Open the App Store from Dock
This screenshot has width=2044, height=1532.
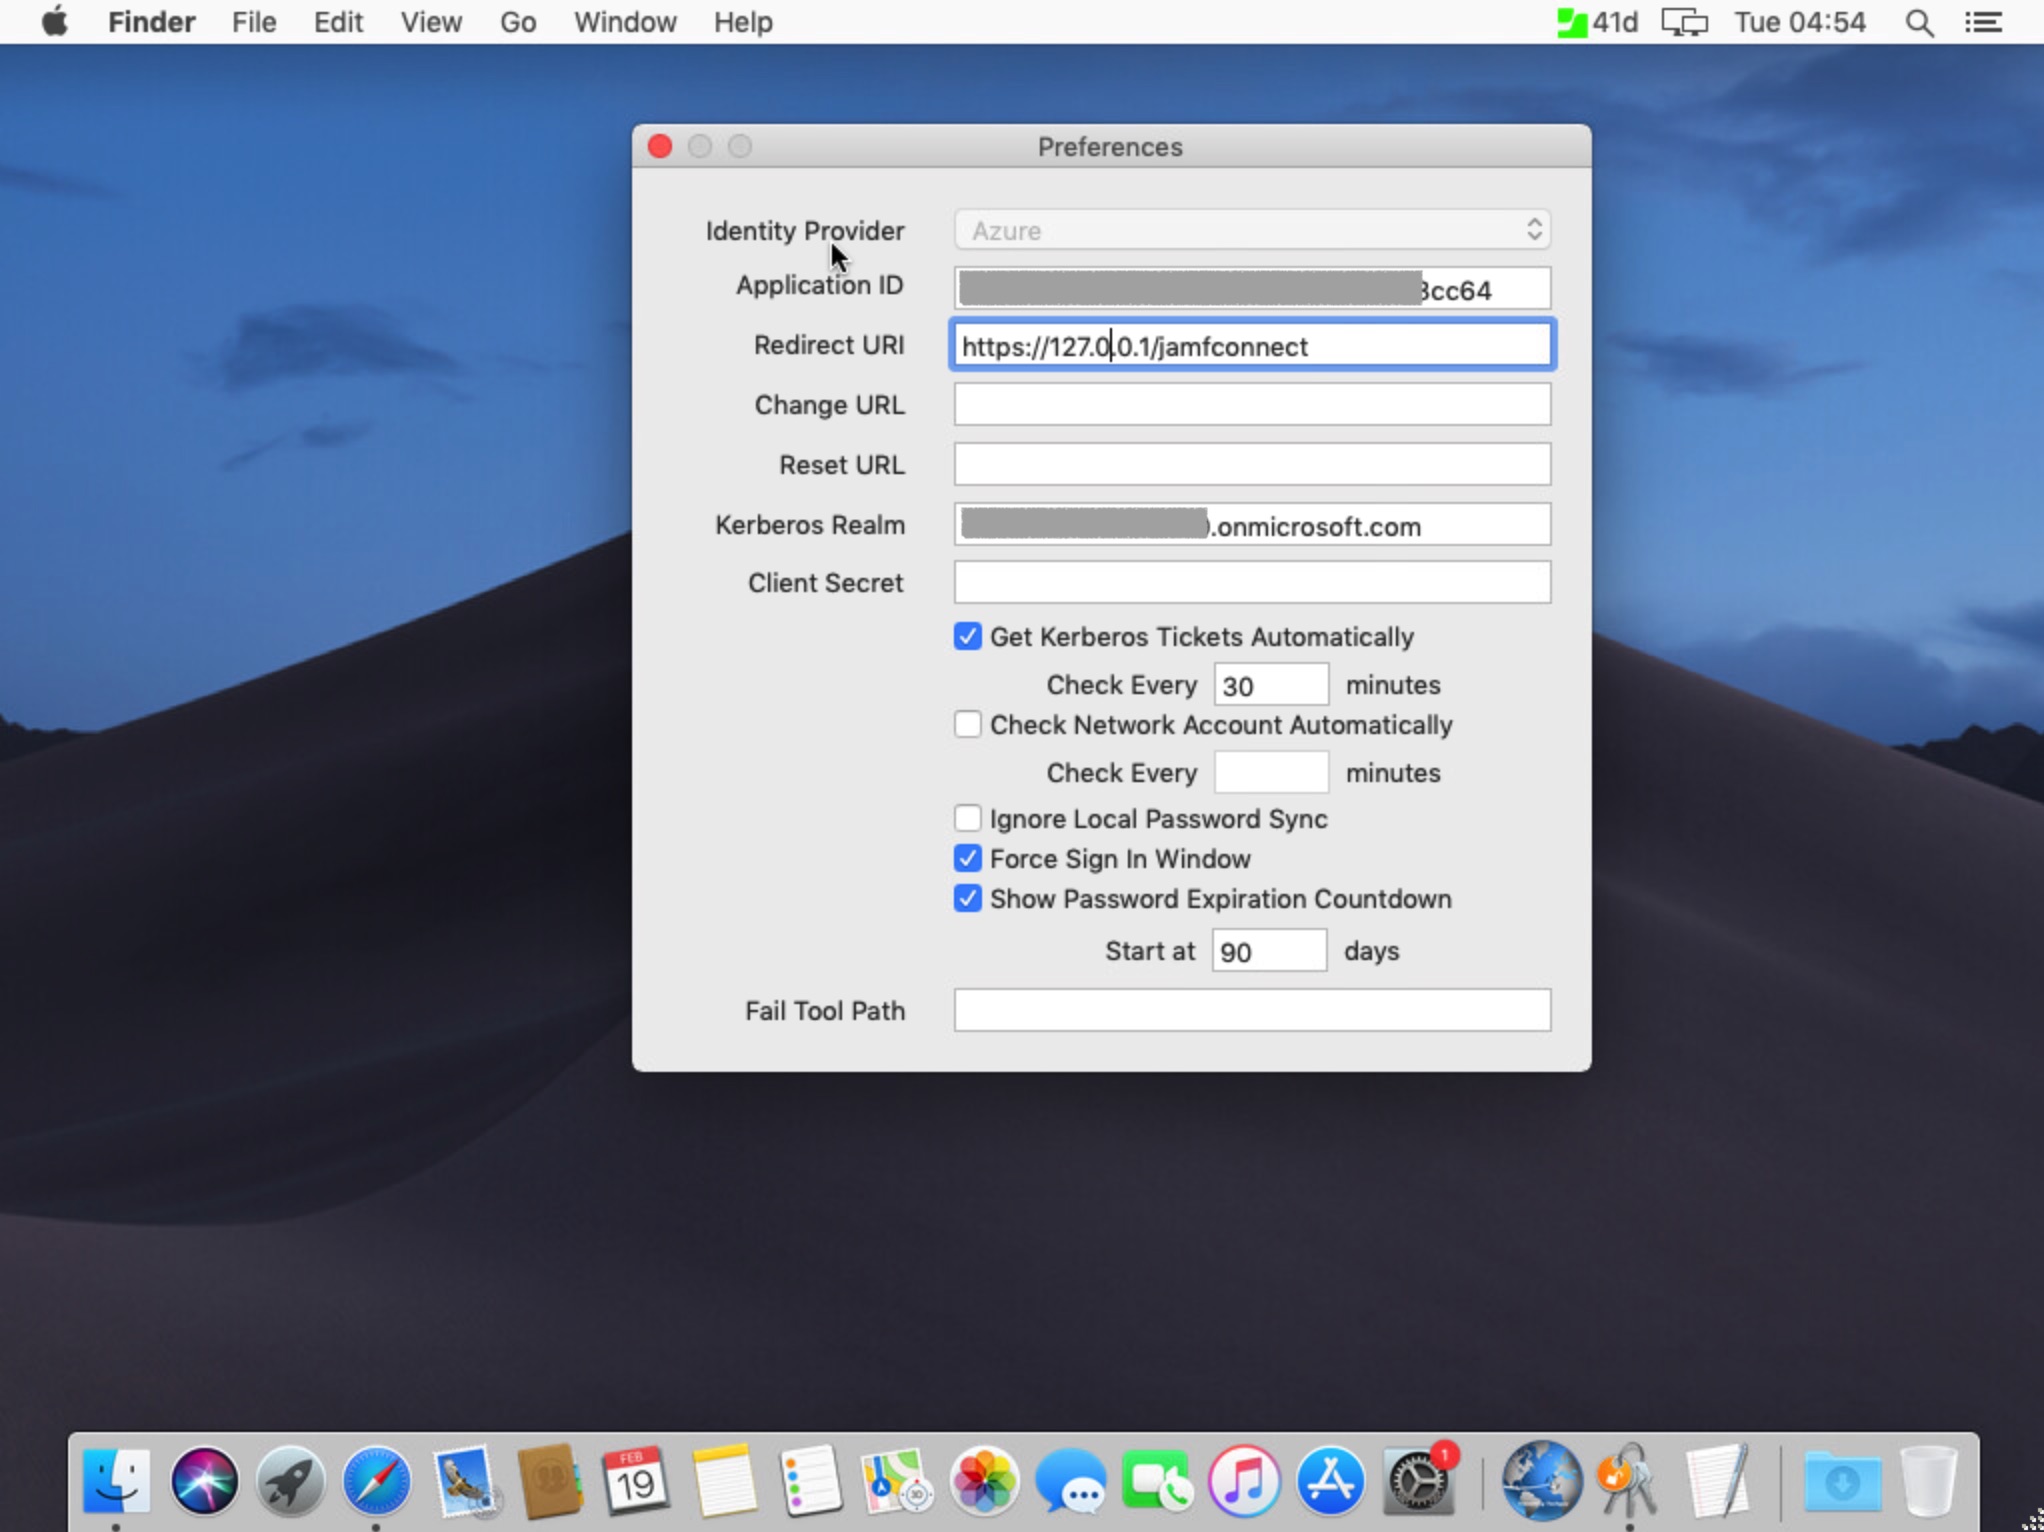click(x=1330, y=1481)
